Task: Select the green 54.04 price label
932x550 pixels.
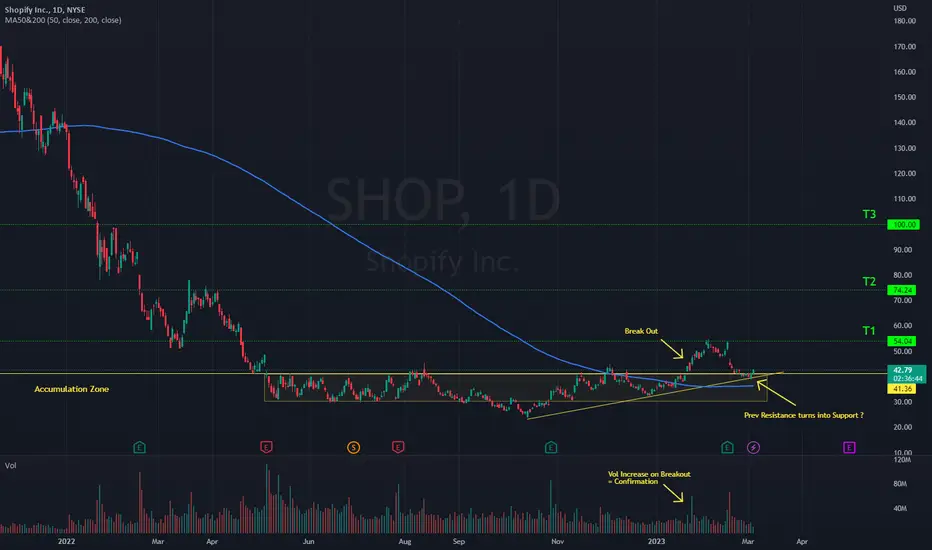Action: click(902, 341)
